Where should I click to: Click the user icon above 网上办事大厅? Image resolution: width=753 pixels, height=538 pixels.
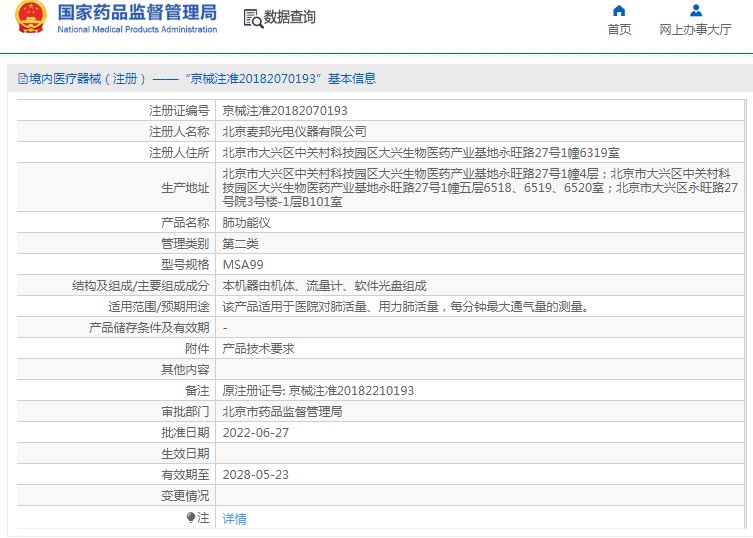tap(695, 11)
